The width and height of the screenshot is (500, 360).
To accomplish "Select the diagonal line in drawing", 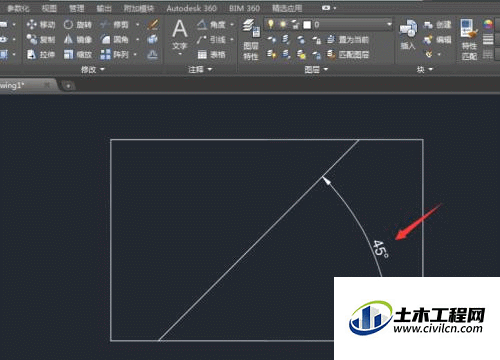I will (x=259, y=240).
